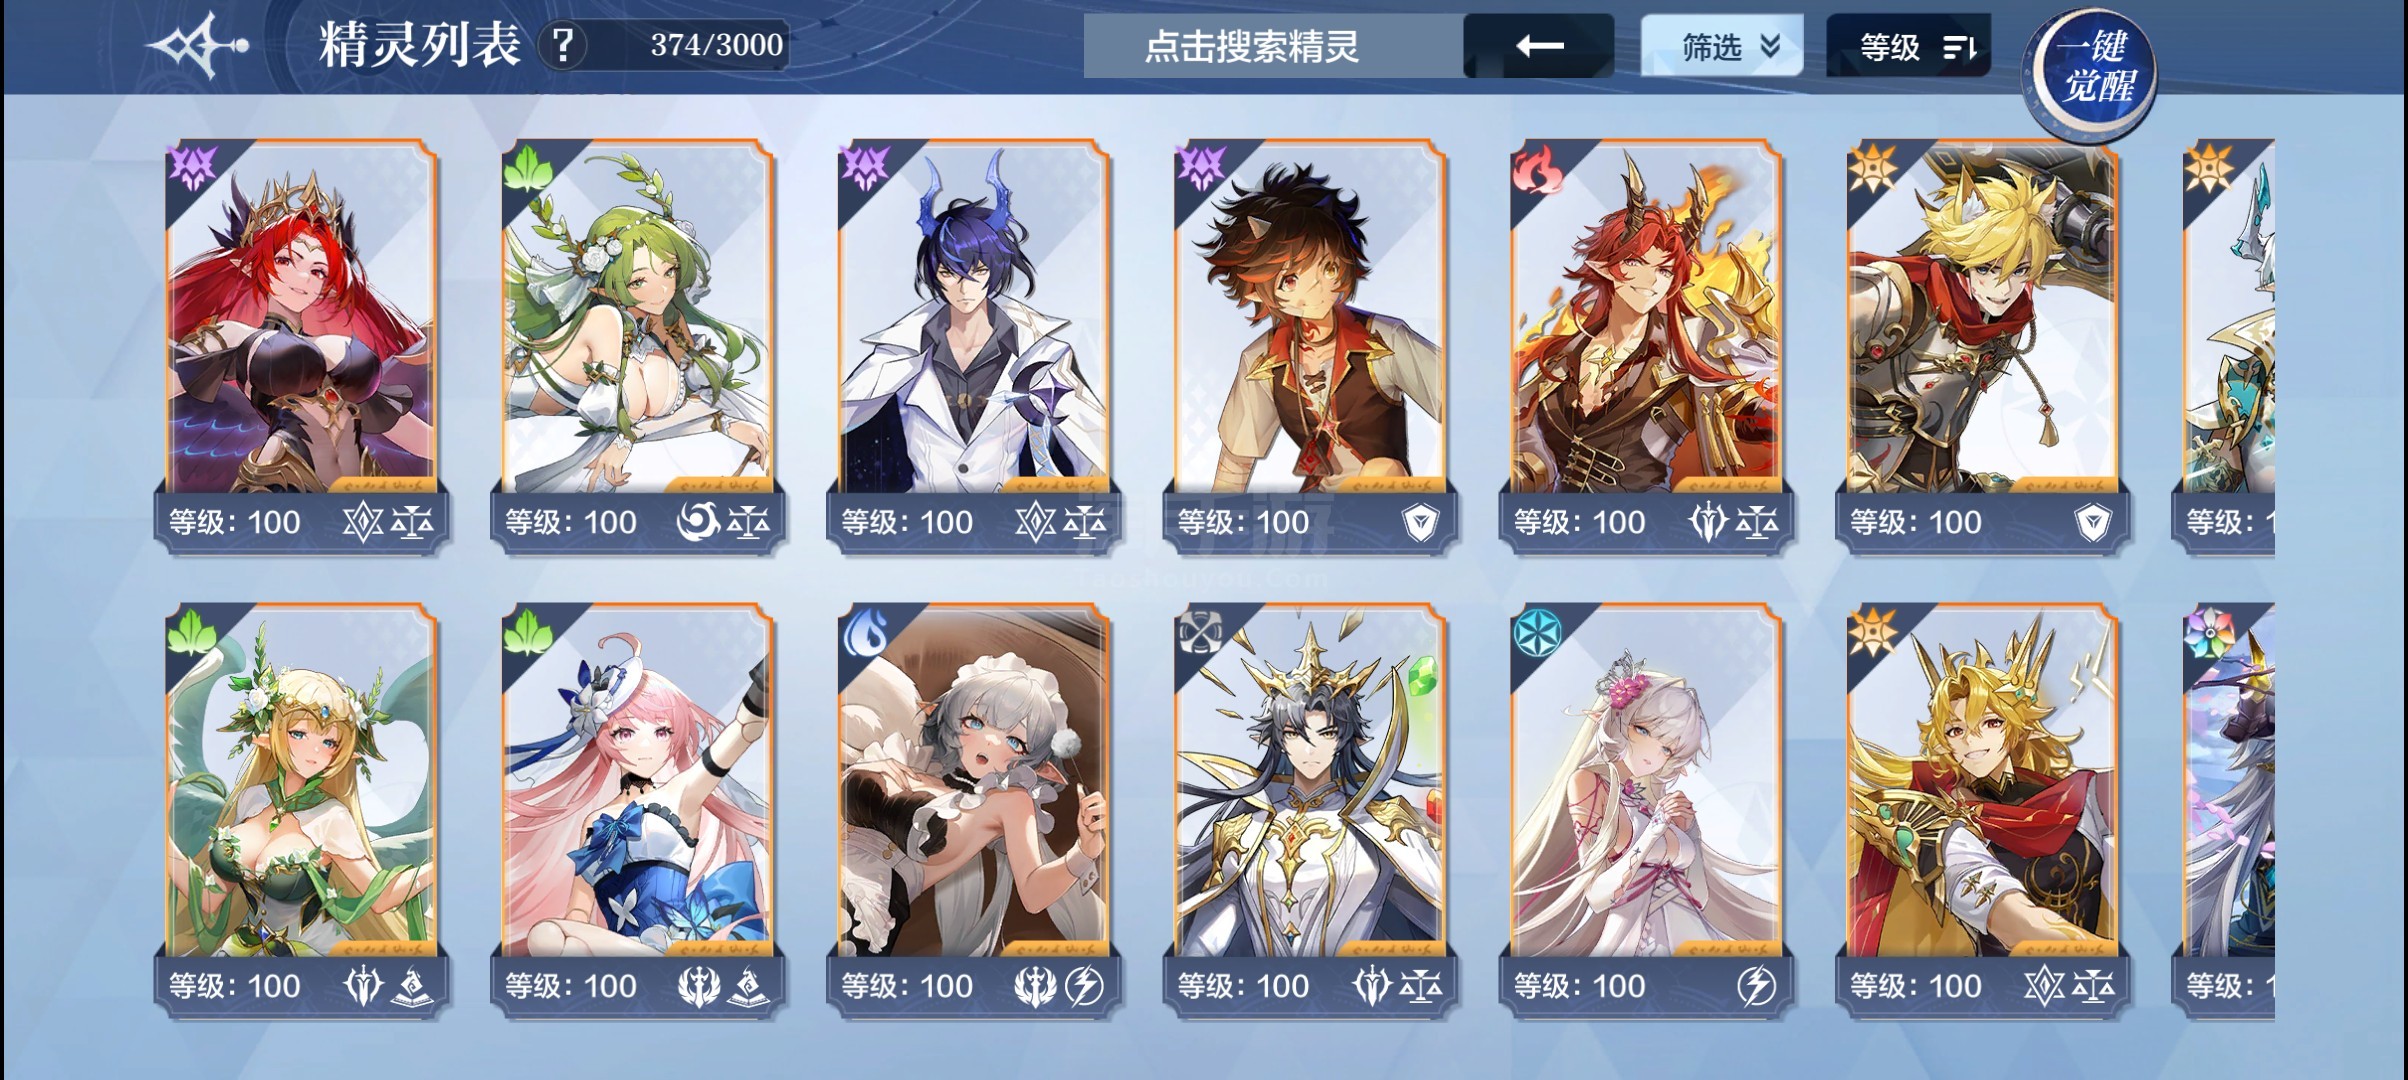2408x1080 pixels.
Task: Select the red-haired crowned spirit card
Action: pos(301,345)
